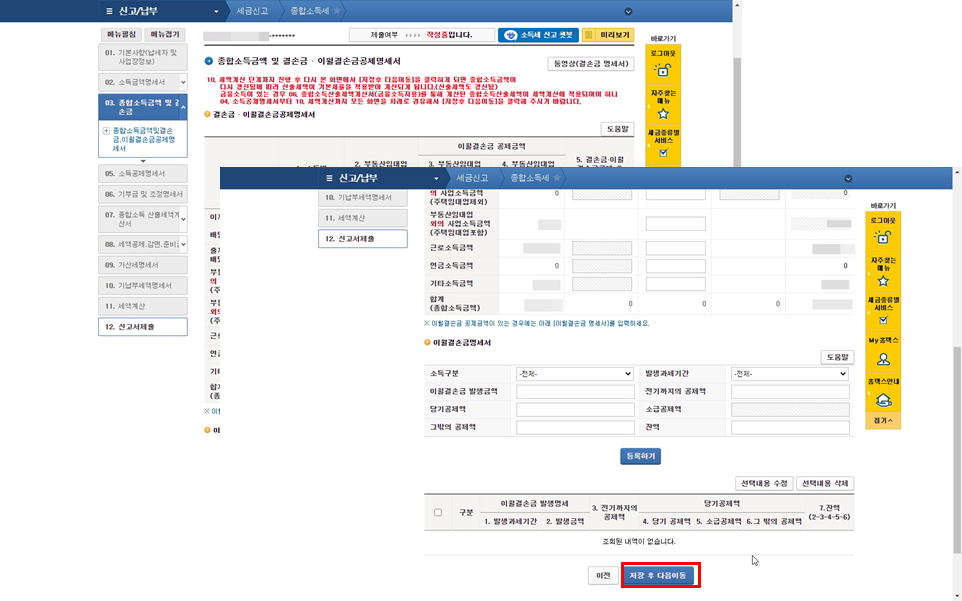Image resolution: width=962 pixels, height=601 pixels.
Task: Click the 당기공제액 input field
Action: 575,409
